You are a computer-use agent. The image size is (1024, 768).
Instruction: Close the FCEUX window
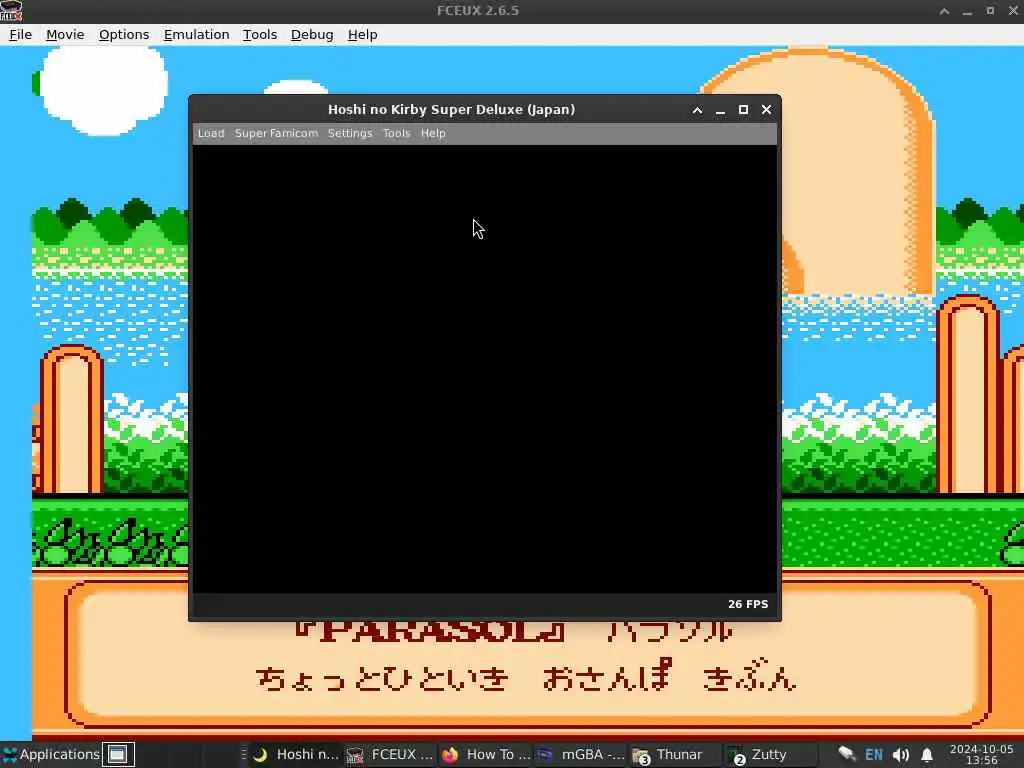[x=1013, y=11]
